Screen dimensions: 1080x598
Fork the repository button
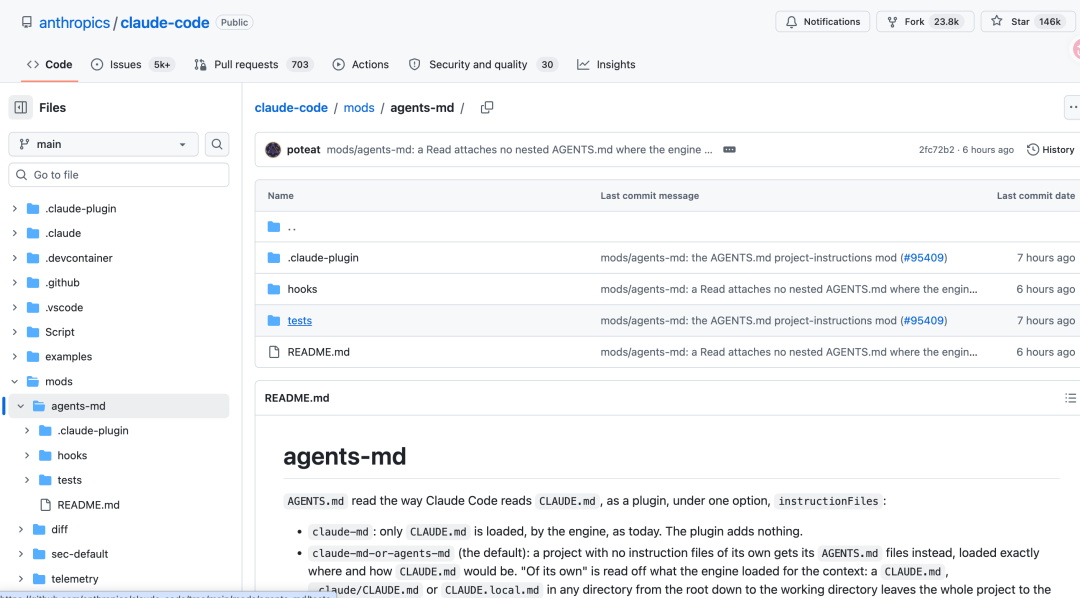tap(925, 21)
